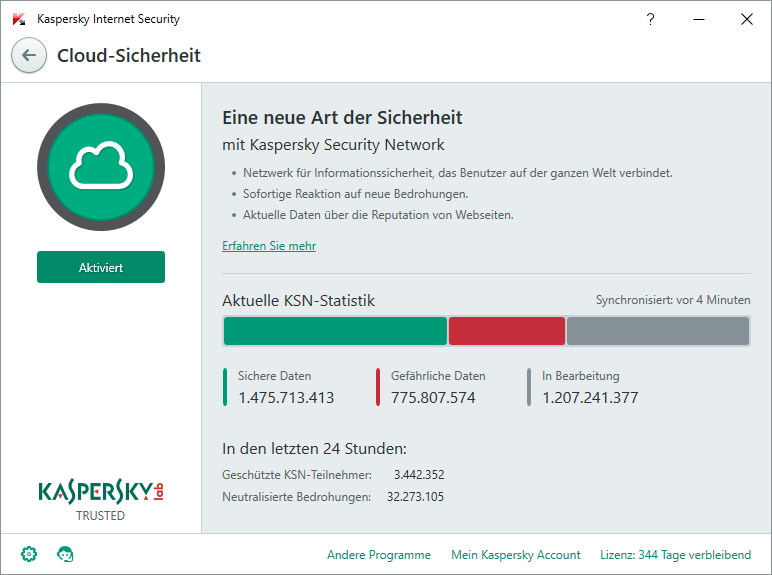Select the Sichere Daten value 1.475.713.413
Screen dimensions: 772x575
click(286, 397)
